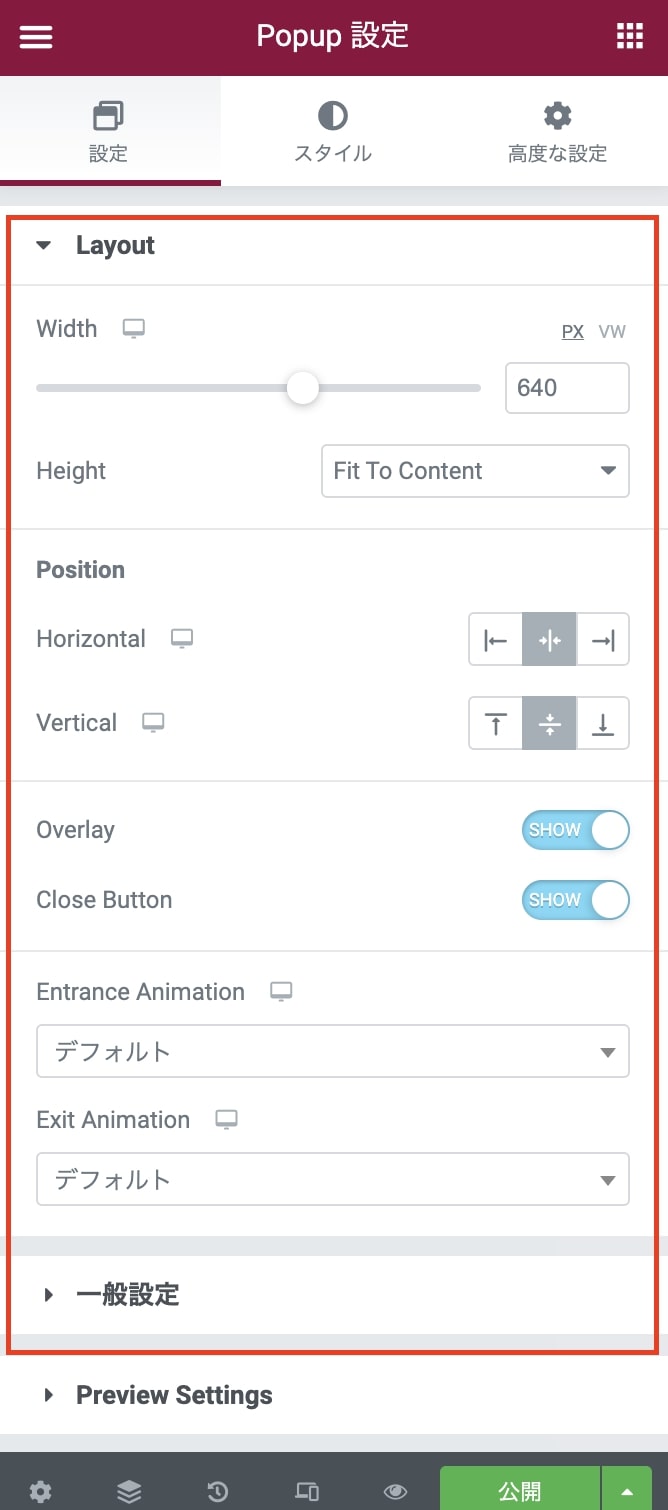Align popup horizontally to the left
The image size is (668, 1510).
(x=496, y=640)
